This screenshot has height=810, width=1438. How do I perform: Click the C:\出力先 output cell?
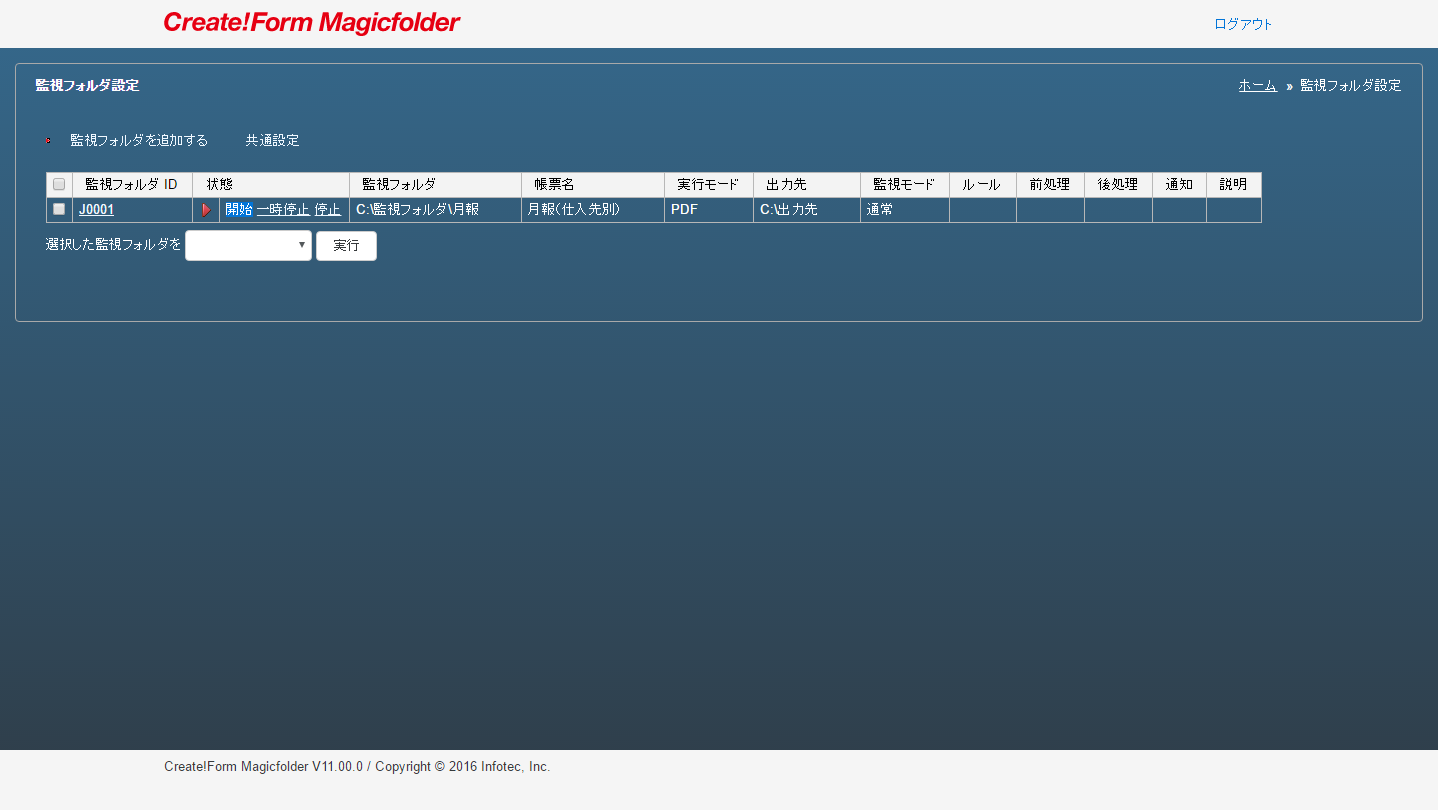tap(807, 210)
